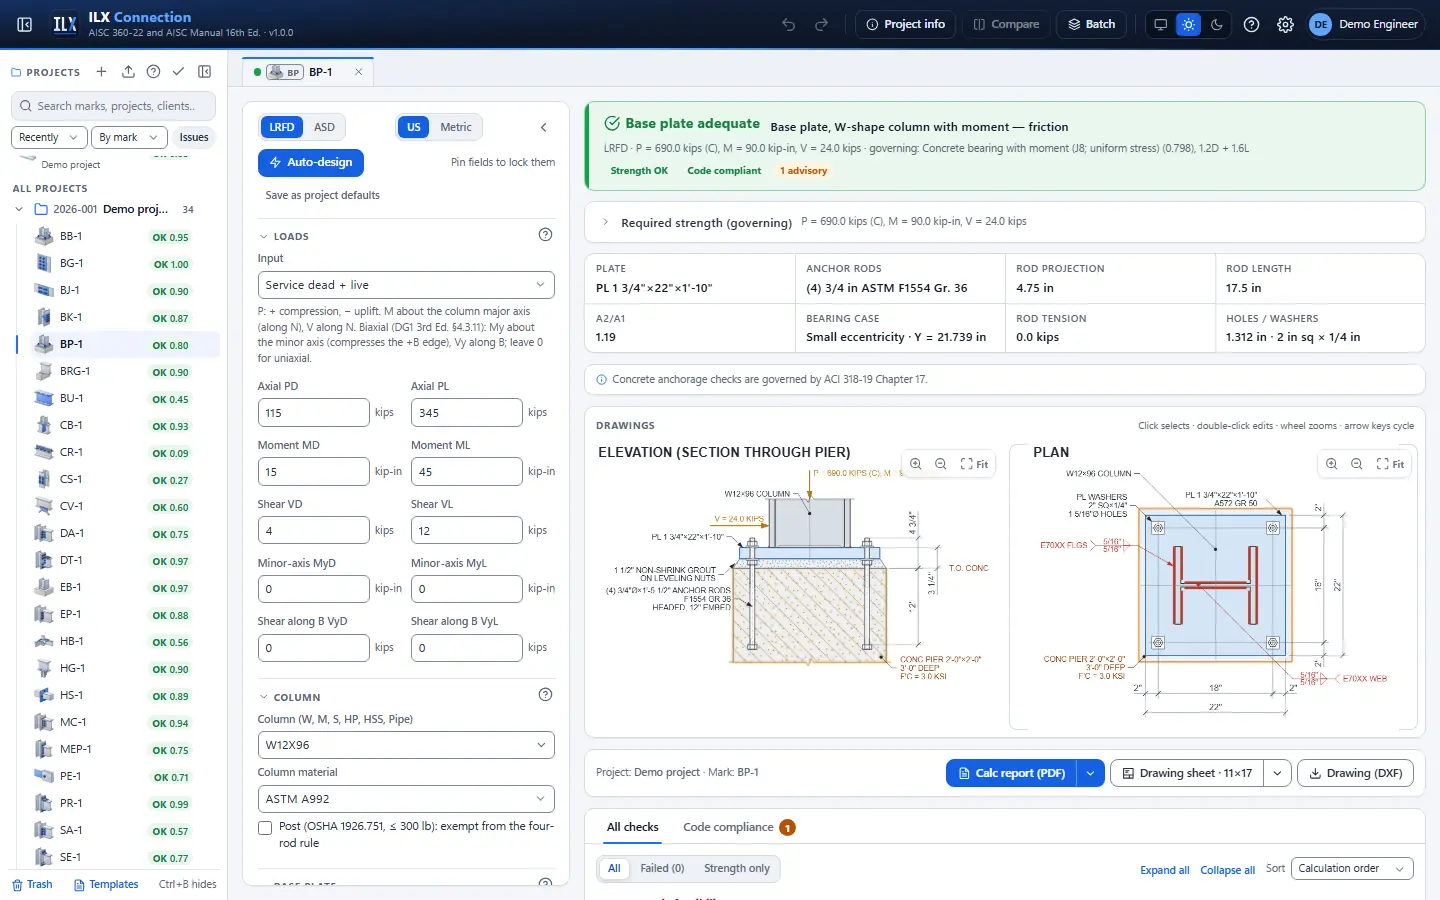Filter checks by Failed (0)
1440x900 pixels.
point(662,868)
